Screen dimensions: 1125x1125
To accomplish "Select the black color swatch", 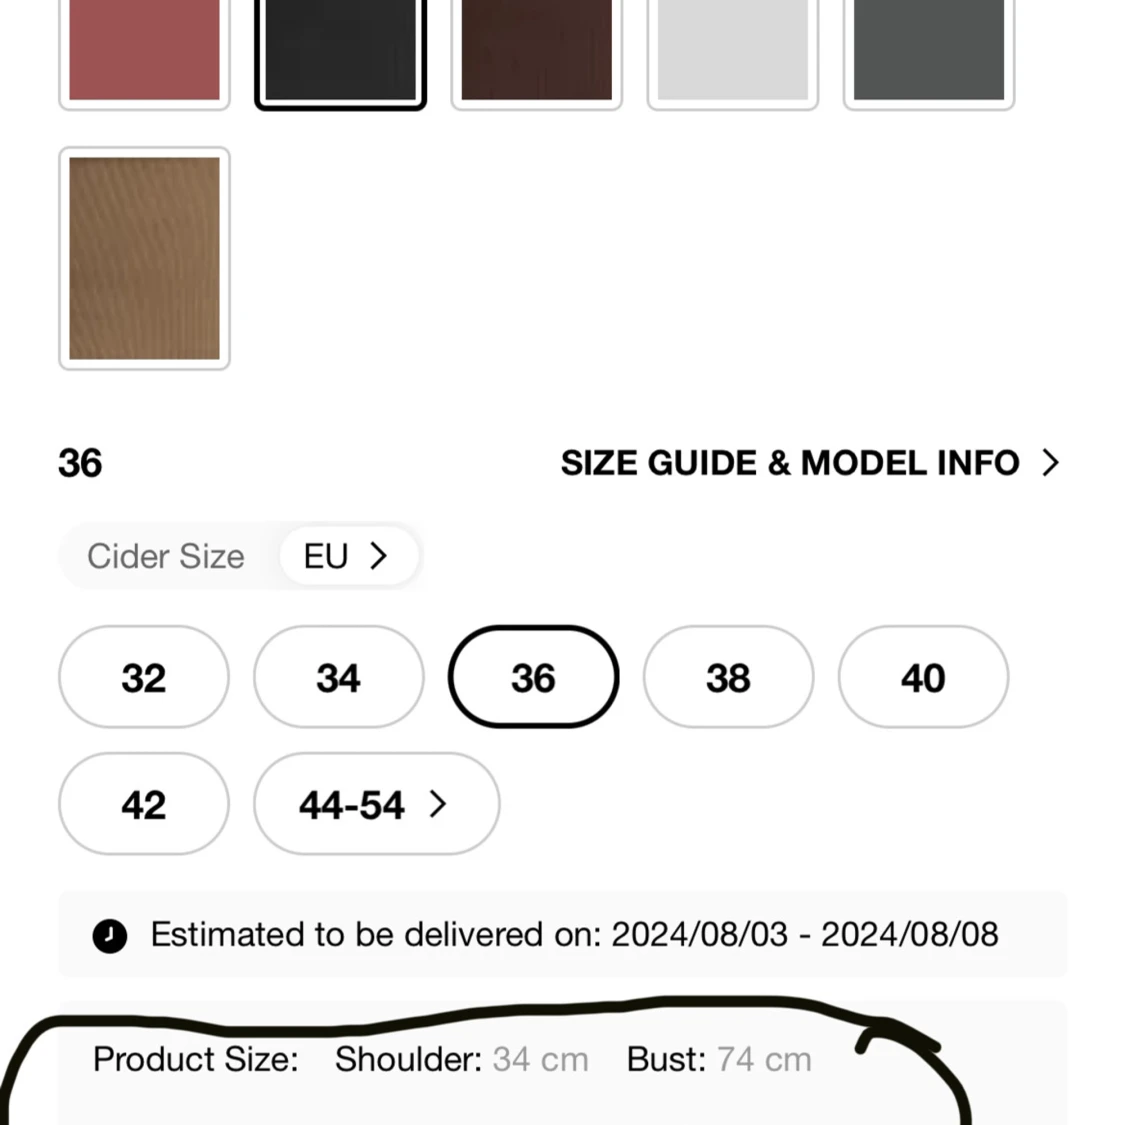I will click(340, 50).
